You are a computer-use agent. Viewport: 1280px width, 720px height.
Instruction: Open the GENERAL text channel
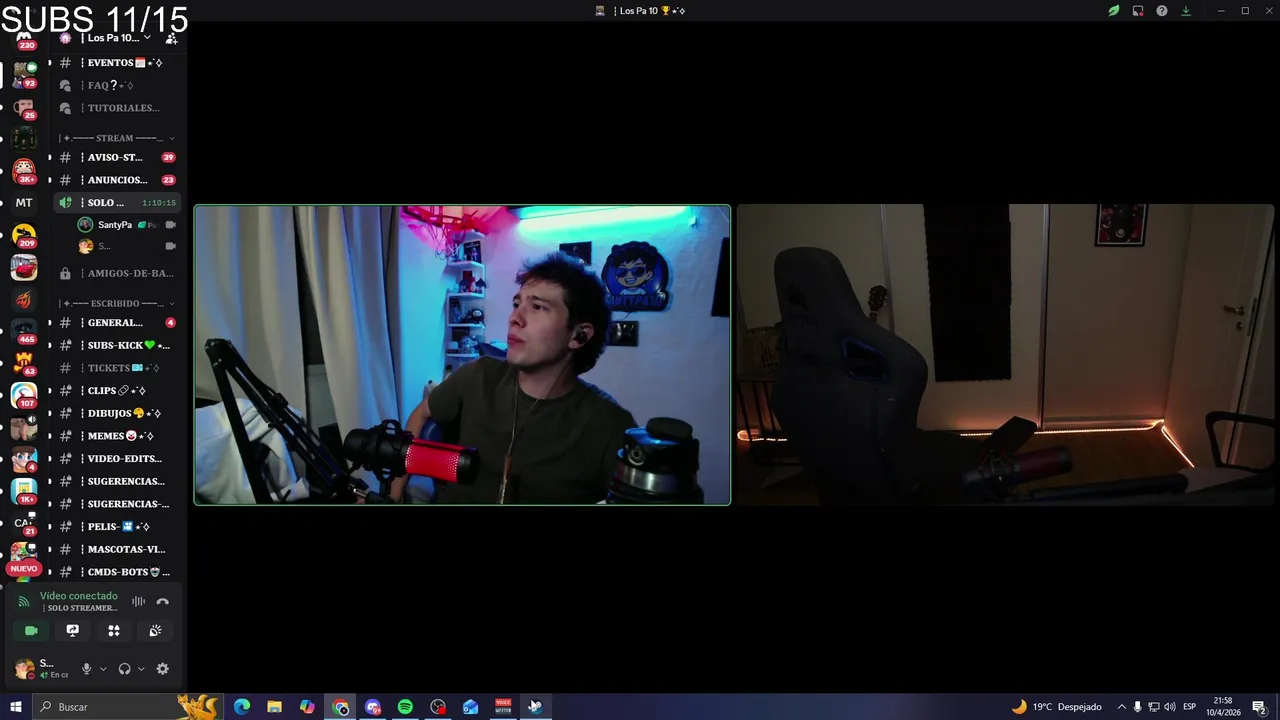pyautogui.click(x=117, y=323)
